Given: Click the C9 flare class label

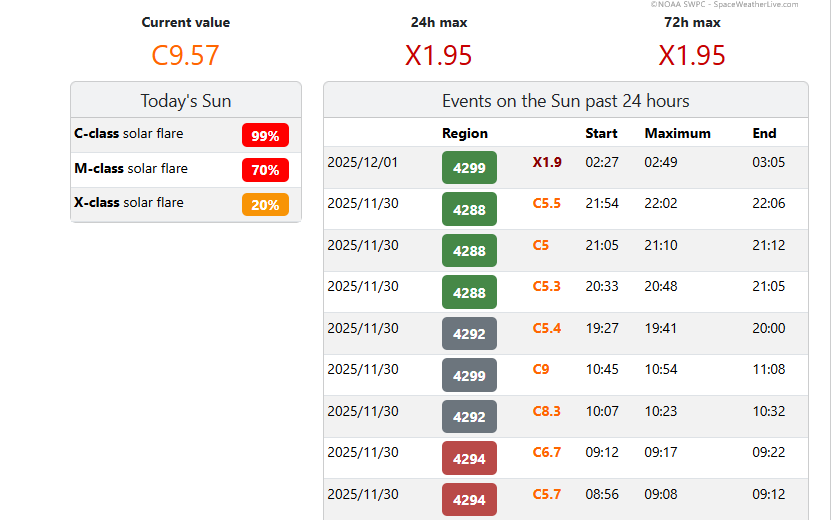Looking at the screenshot, I should tap(541, 369).
